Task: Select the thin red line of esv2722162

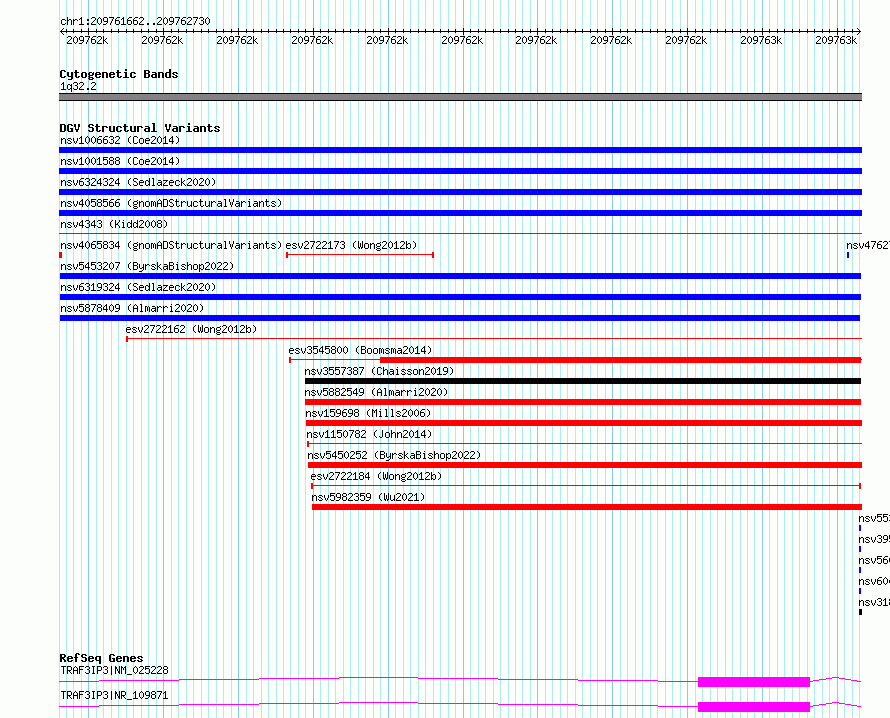Action: 494,339
